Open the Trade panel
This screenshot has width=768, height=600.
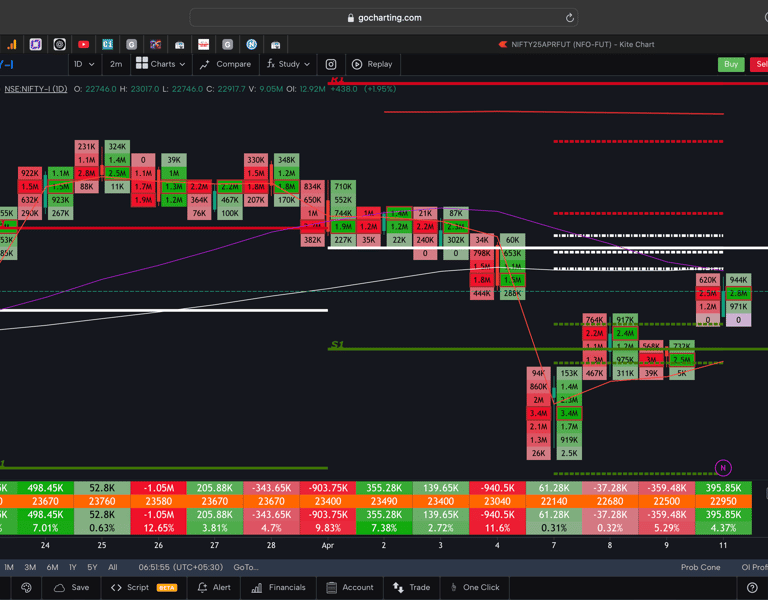[411, 588]
